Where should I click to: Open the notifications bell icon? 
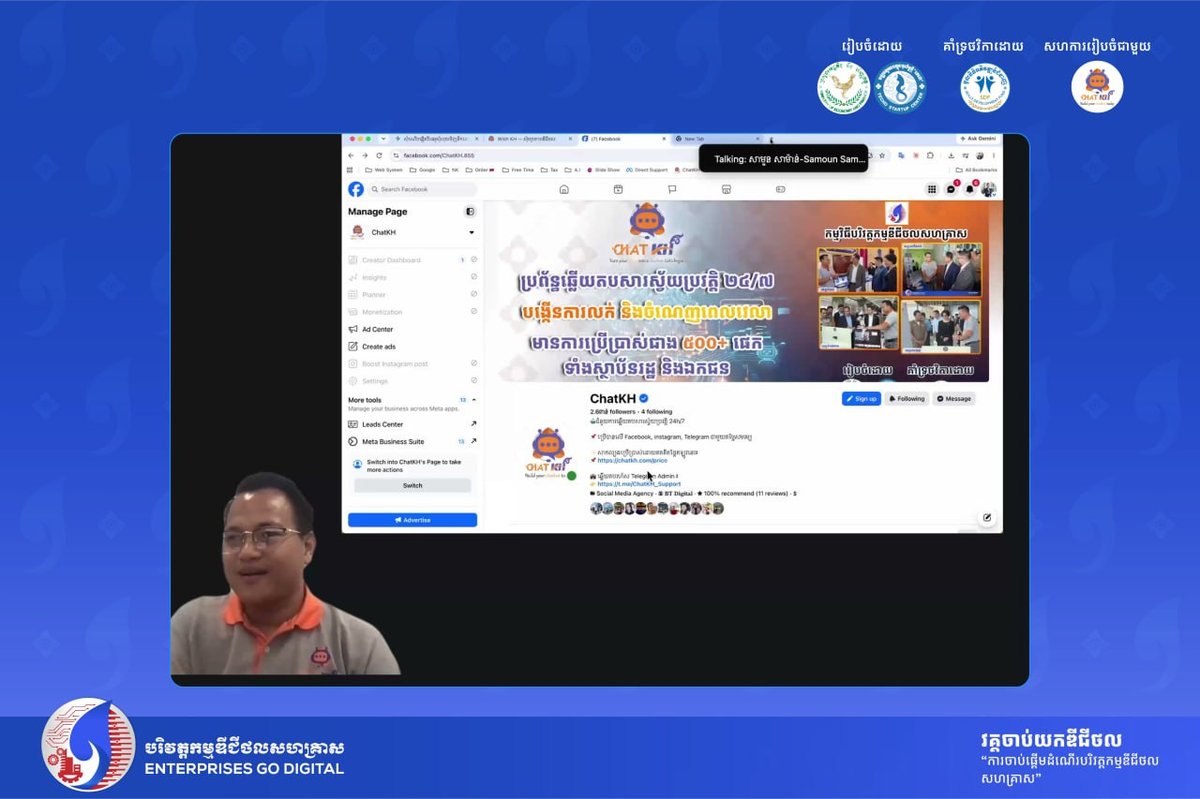pyautogui.click(x=970, y=189)
